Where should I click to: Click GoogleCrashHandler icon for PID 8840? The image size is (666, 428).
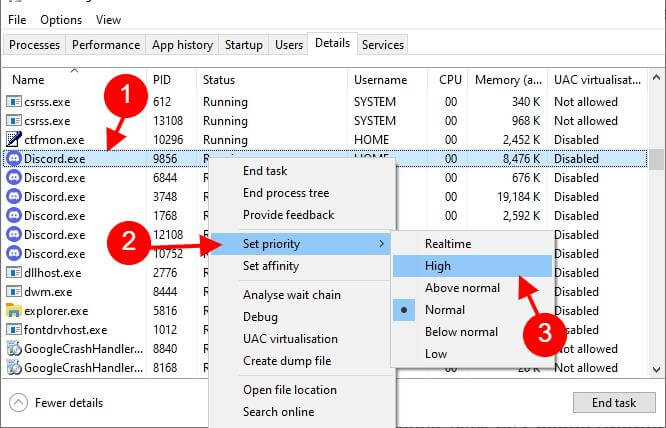(14, 349)
